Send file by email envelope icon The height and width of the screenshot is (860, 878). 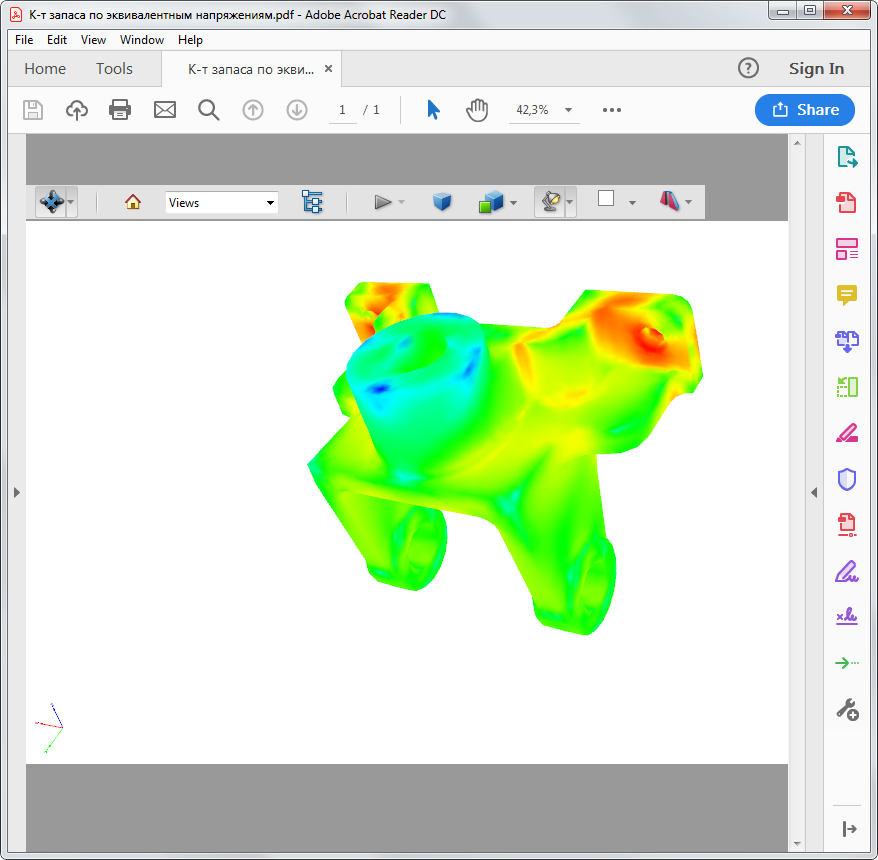[x=164, y=110]
